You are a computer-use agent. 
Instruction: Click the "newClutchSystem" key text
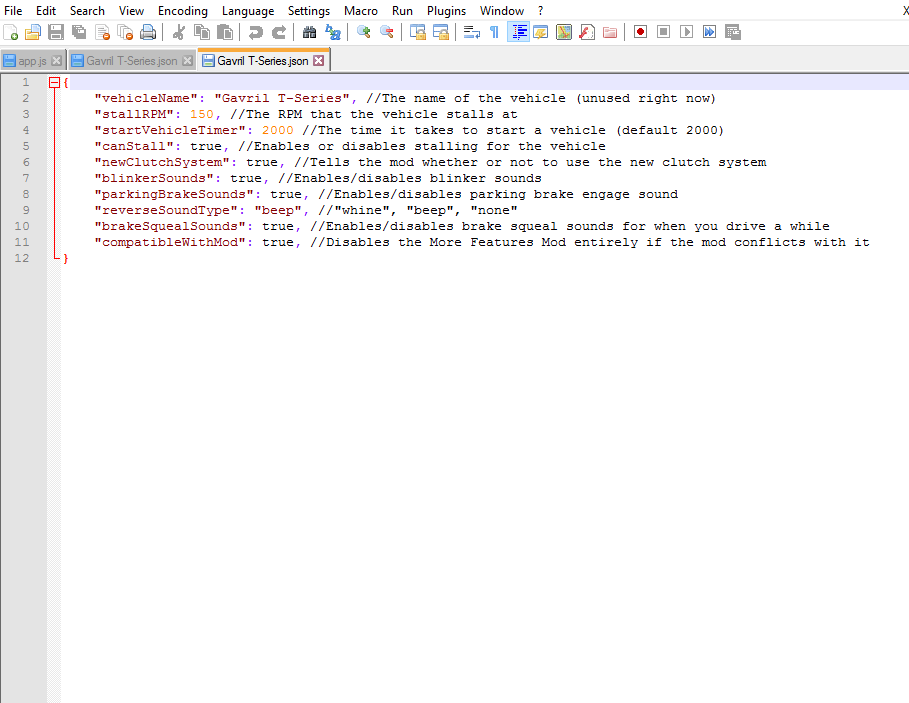162,162
